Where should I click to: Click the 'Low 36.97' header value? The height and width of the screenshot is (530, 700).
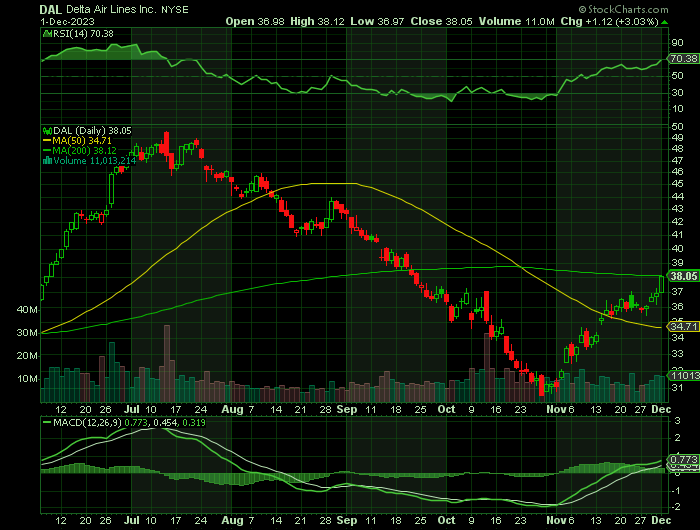point(378,21)
